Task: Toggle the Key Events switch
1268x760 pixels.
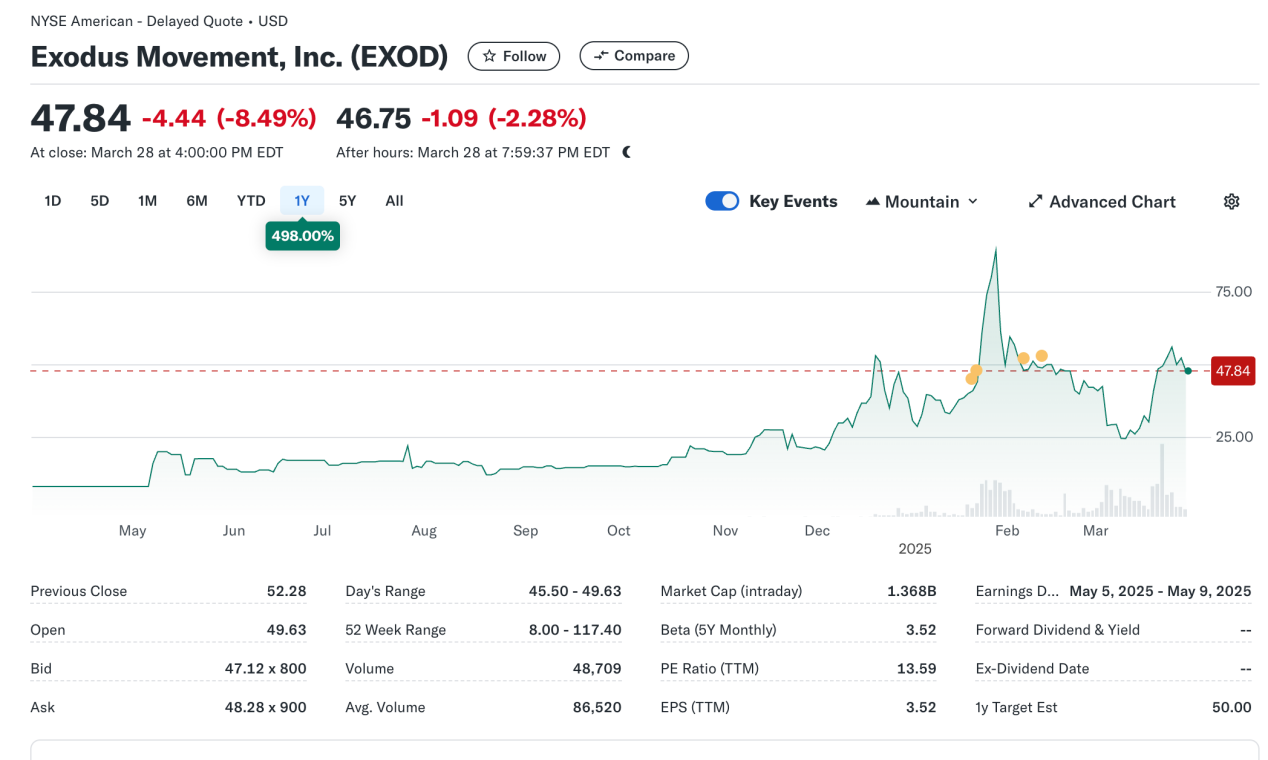Action: click(722, 201)
